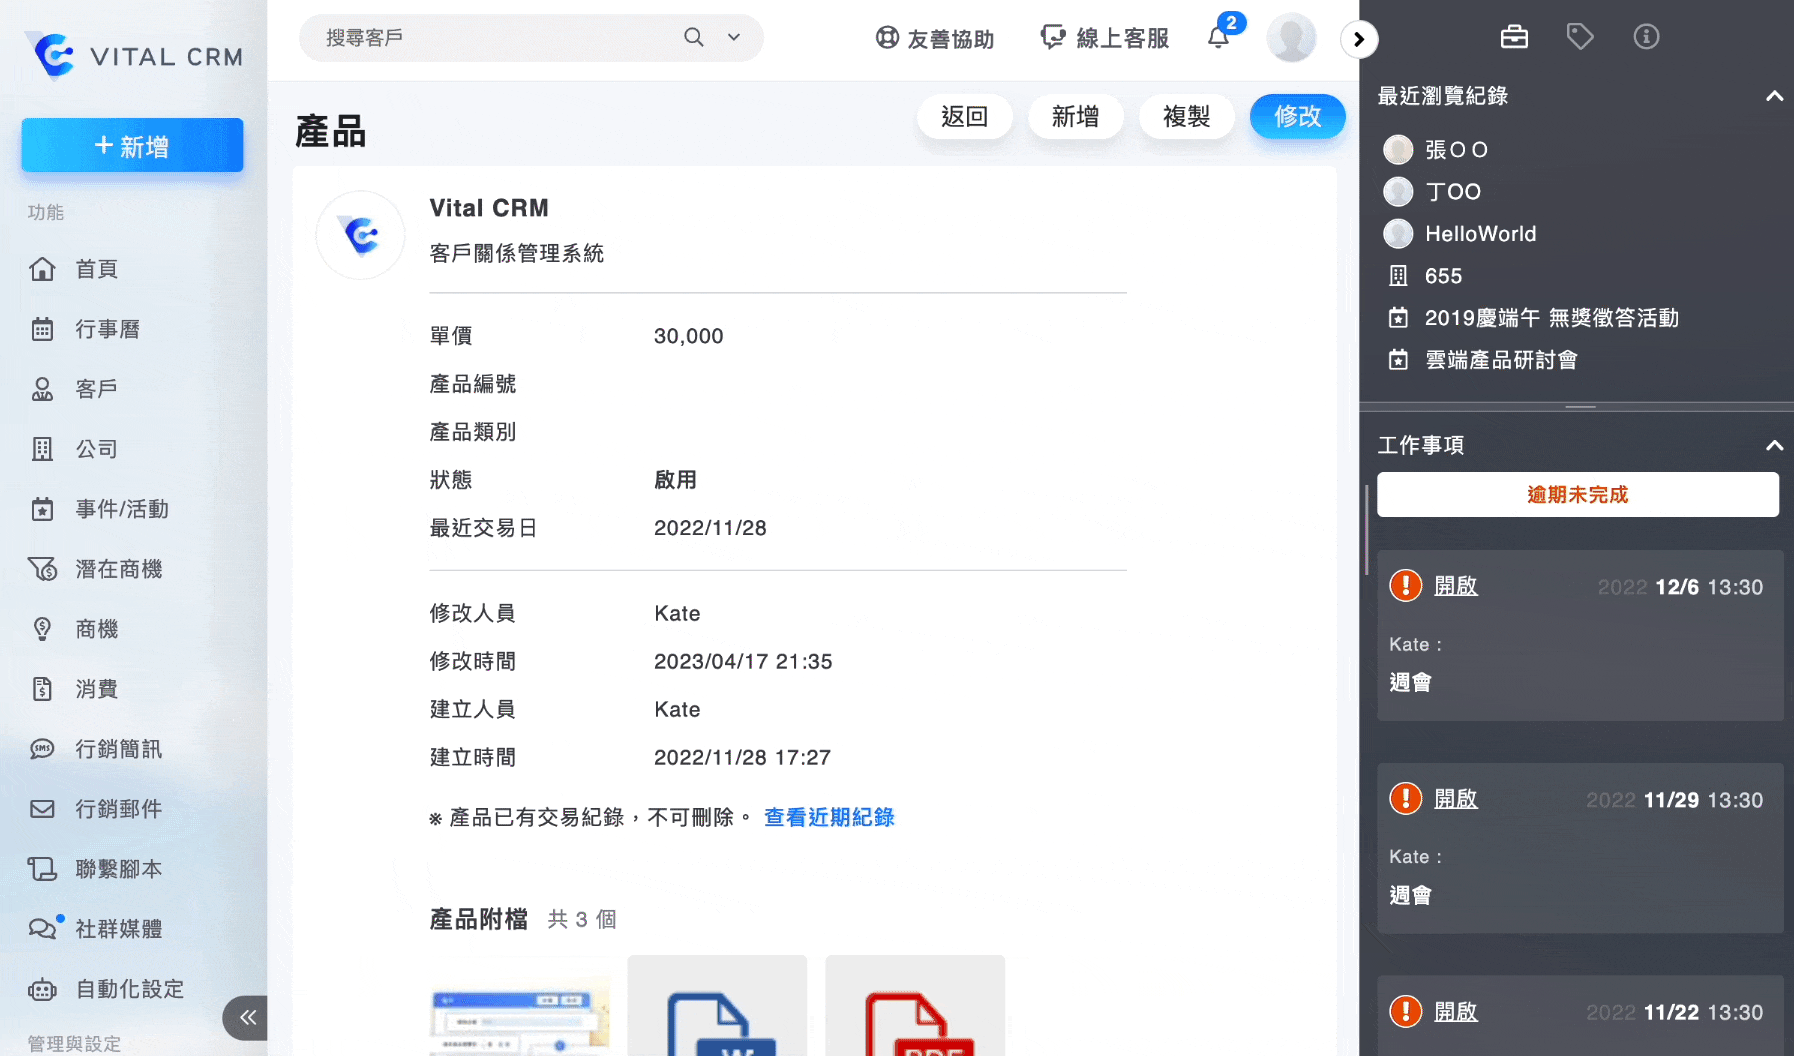Open the 開啟 link for 12/6 task
This screenshot has width=1794, height=1056.
1456,586
